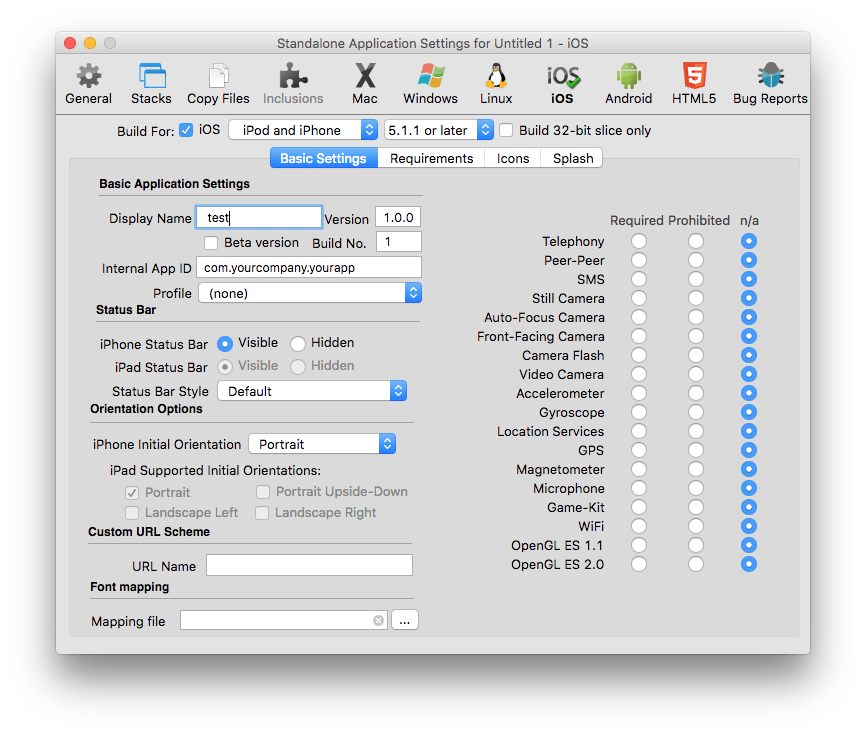This screenshot has height=734, width=866.
Task: Open the General settings pane
Action: click(88, 83)
